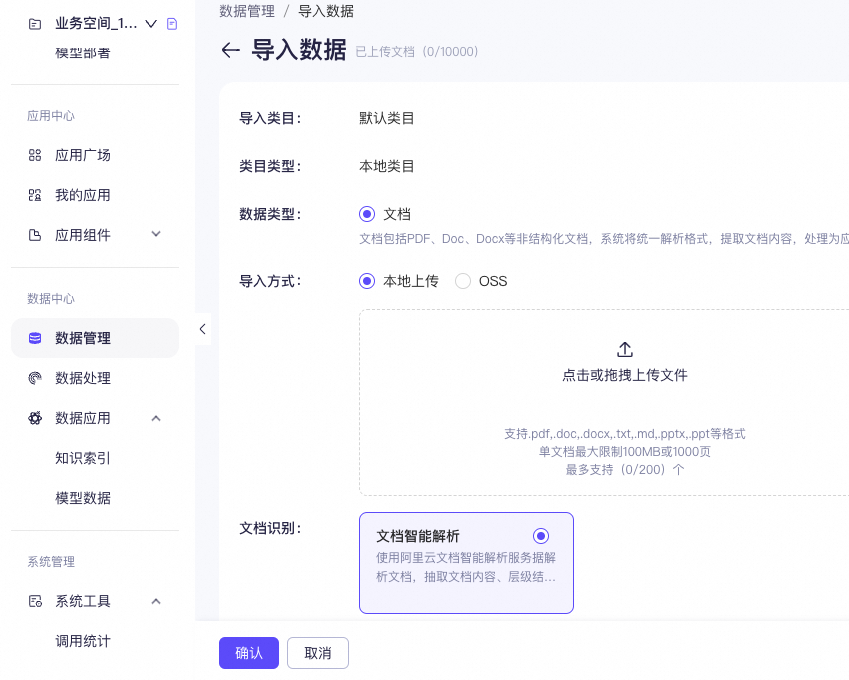The image size is (849, 680).
Task: Click the 取消 cancel button
Action: click(317, 652)
